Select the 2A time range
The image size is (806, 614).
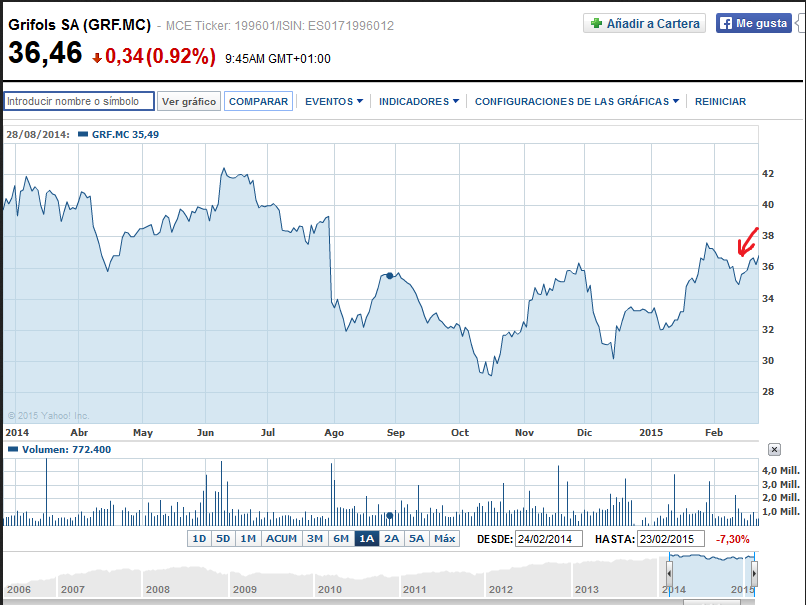pos(392,538)
